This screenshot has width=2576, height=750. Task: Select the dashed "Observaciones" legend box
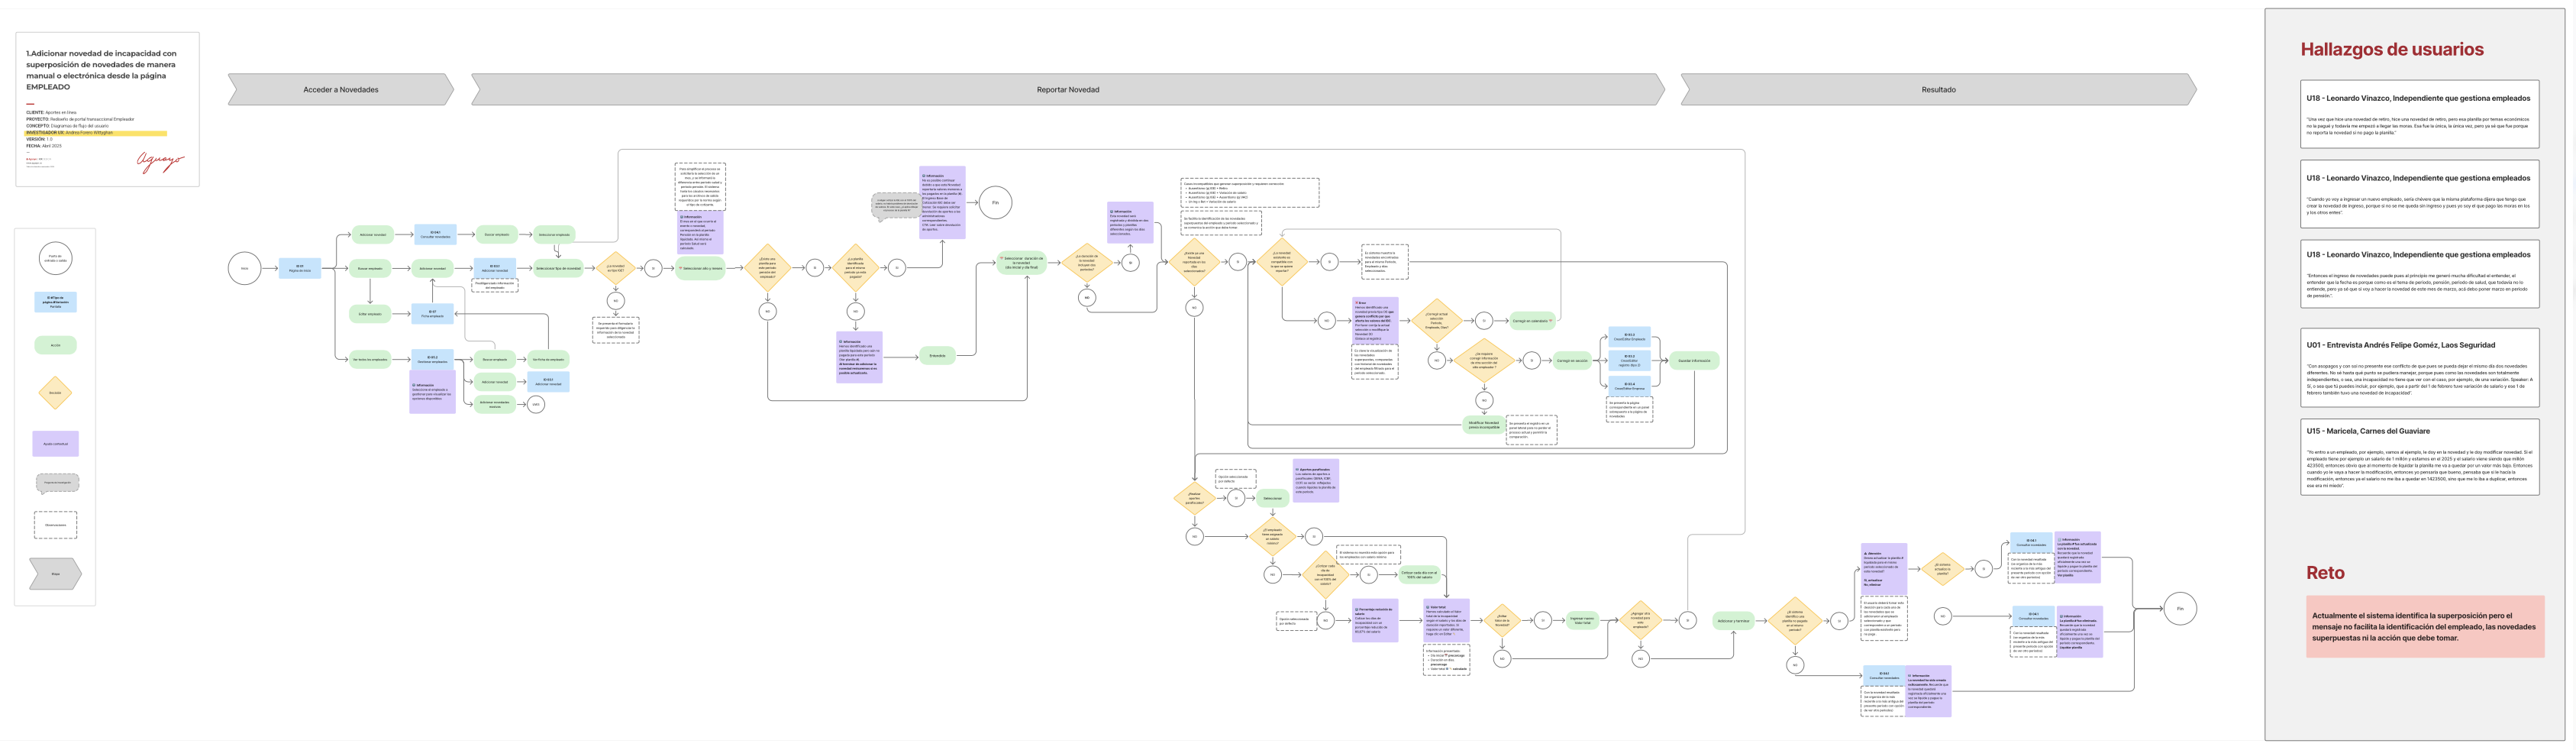(x=55, y=525)
